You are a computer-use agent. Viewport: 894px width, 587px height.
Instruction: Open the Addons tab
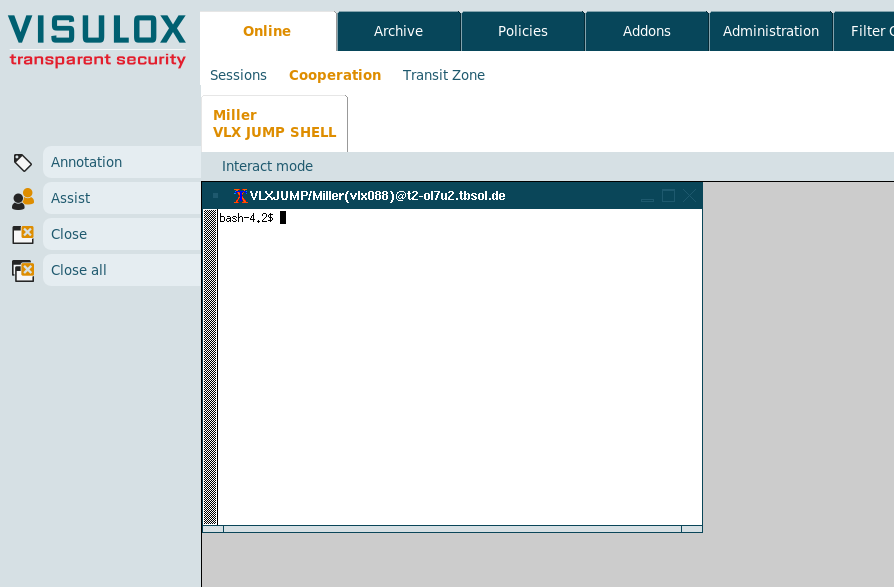click(647, 31)
